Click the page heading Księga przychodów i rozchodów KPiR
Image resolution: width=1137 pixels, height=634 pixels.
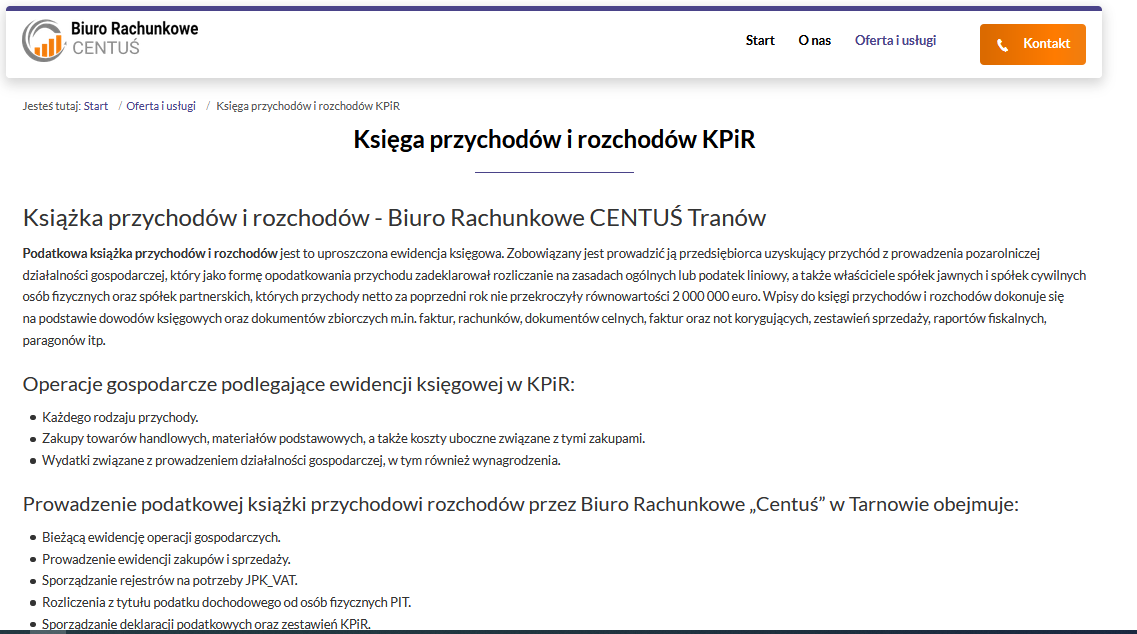[556, 139]
